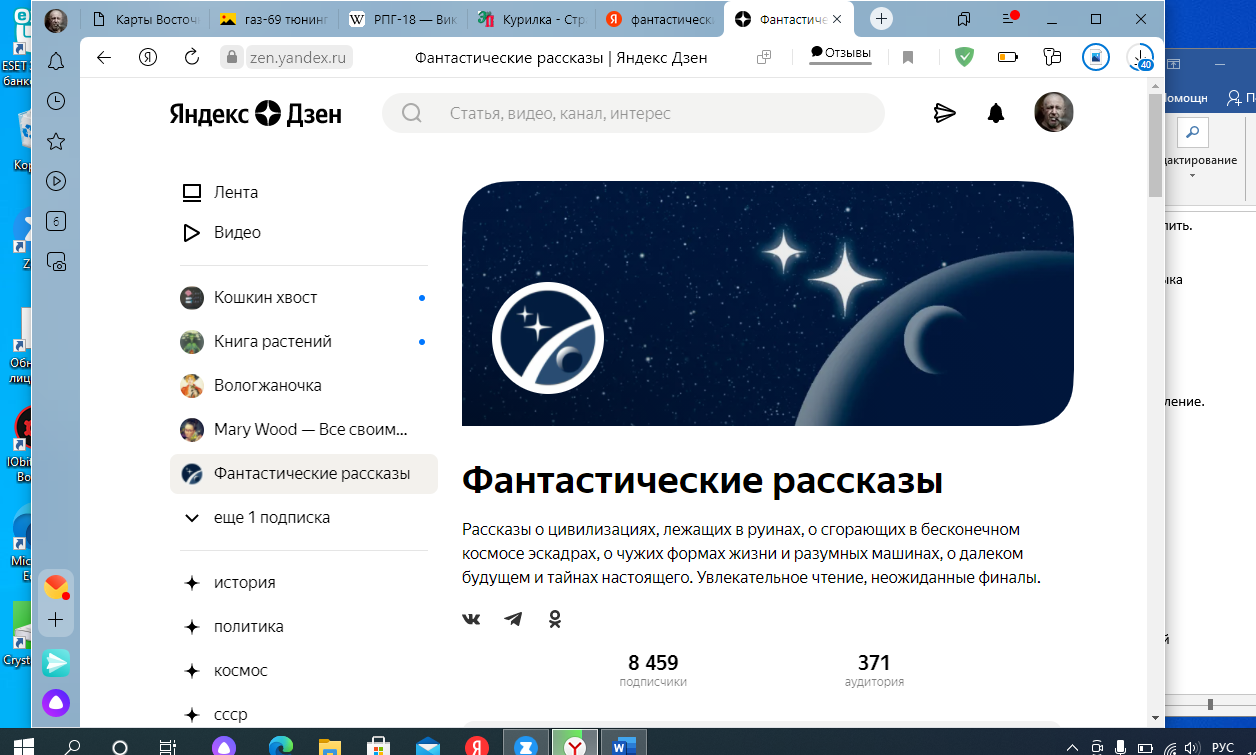This screenshot has height=755, width=1256.
Task: Open browser sidebar notifications bell
Action: click(56, 60)
